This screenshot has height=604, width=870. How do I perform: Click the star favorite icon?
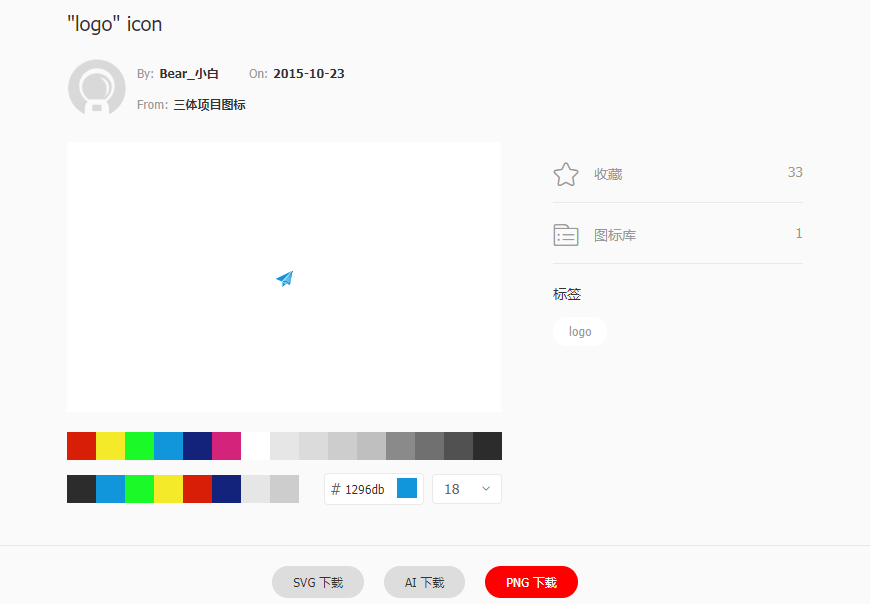click(565, 174)
